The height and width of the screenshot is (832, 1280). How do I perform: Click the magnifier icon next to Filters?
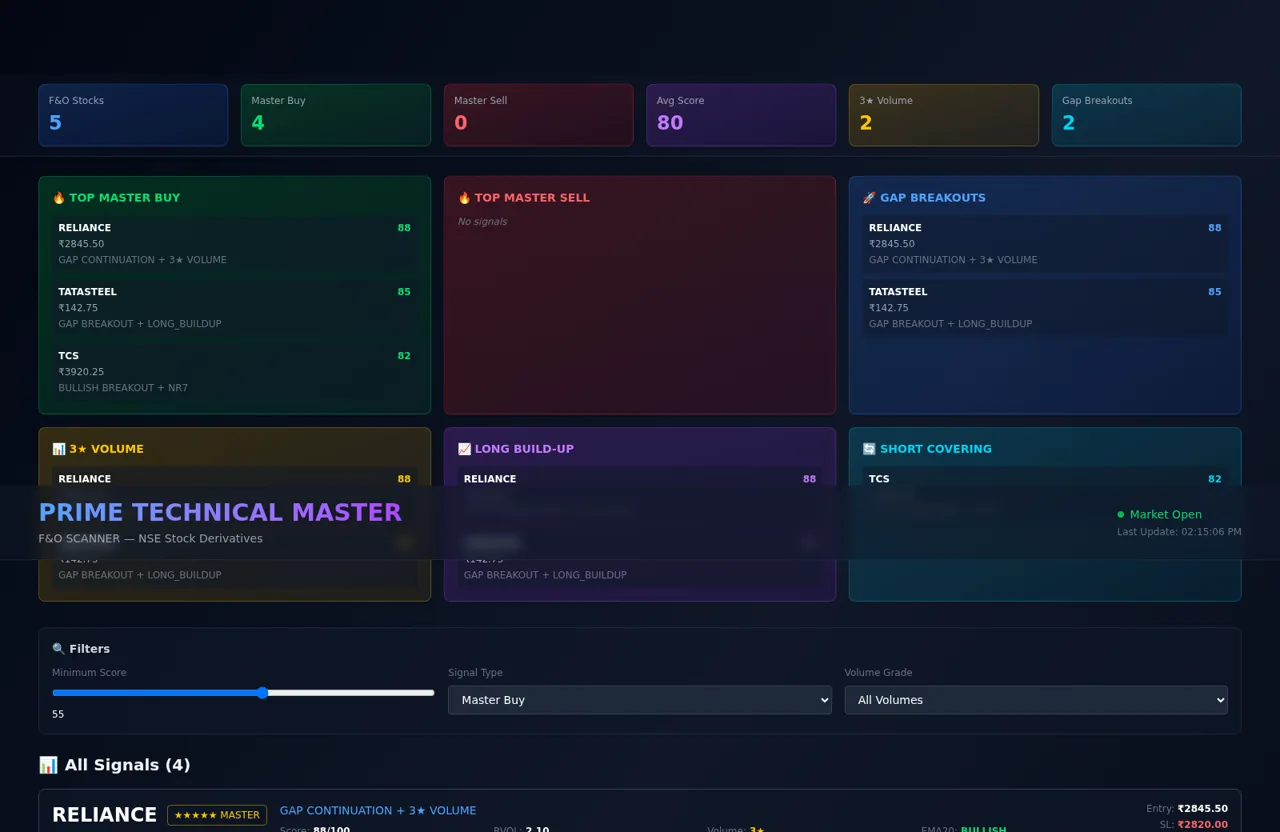click(x=59, y=649)
